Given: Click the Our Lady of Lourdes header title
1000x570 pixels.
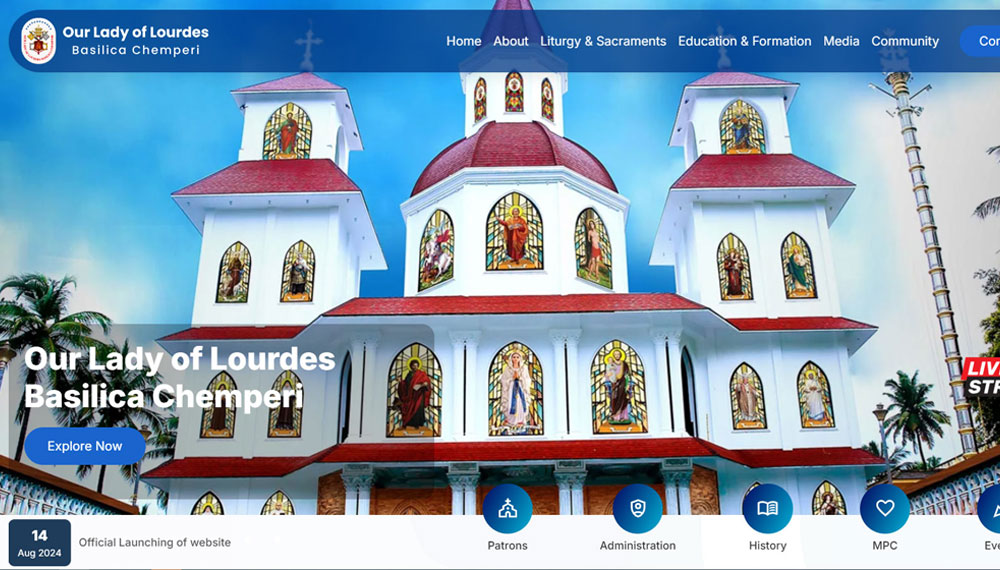Looking at the screenshot, I should pos(135,32).
